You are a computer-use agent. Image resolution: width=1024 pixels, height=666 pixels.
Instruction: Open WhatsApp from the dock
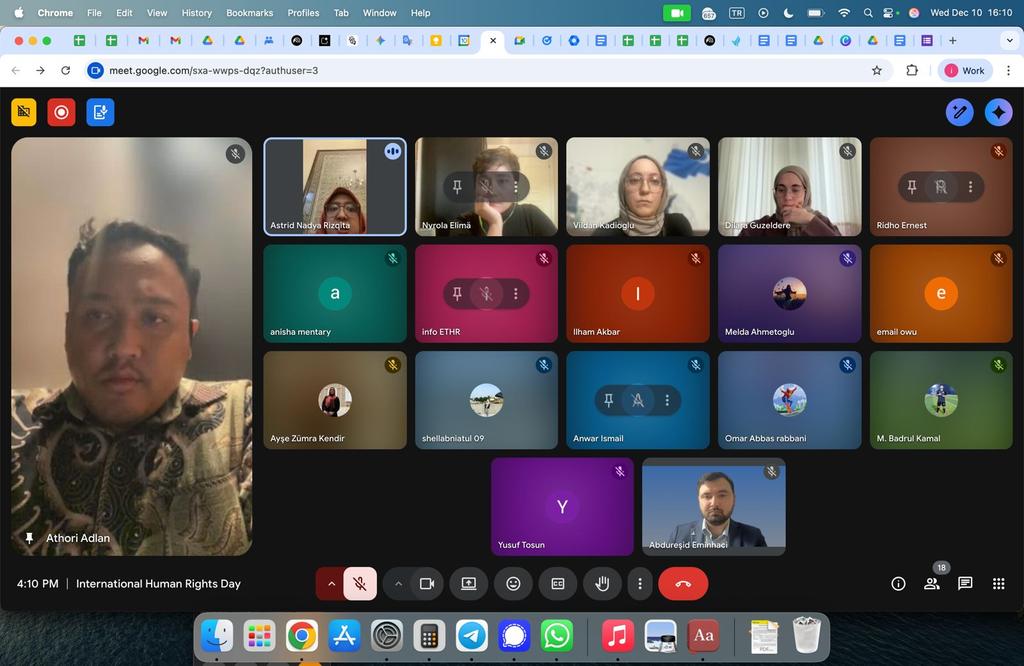point(556,635)
